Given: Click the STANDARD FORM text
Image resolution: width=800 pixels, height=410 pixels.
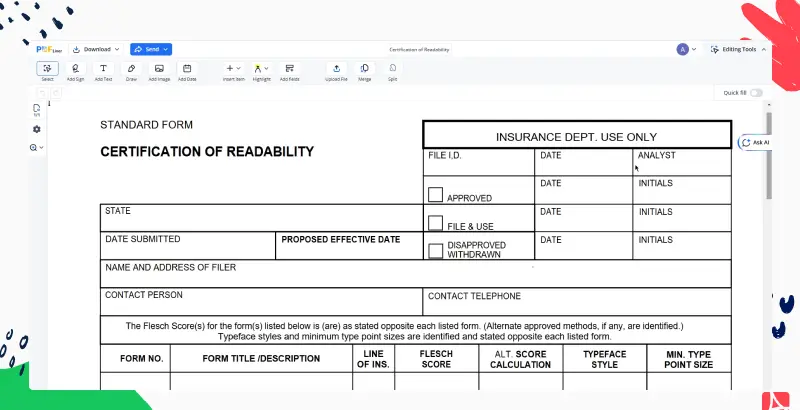Looking at the screenshot, I should [146, 125].
